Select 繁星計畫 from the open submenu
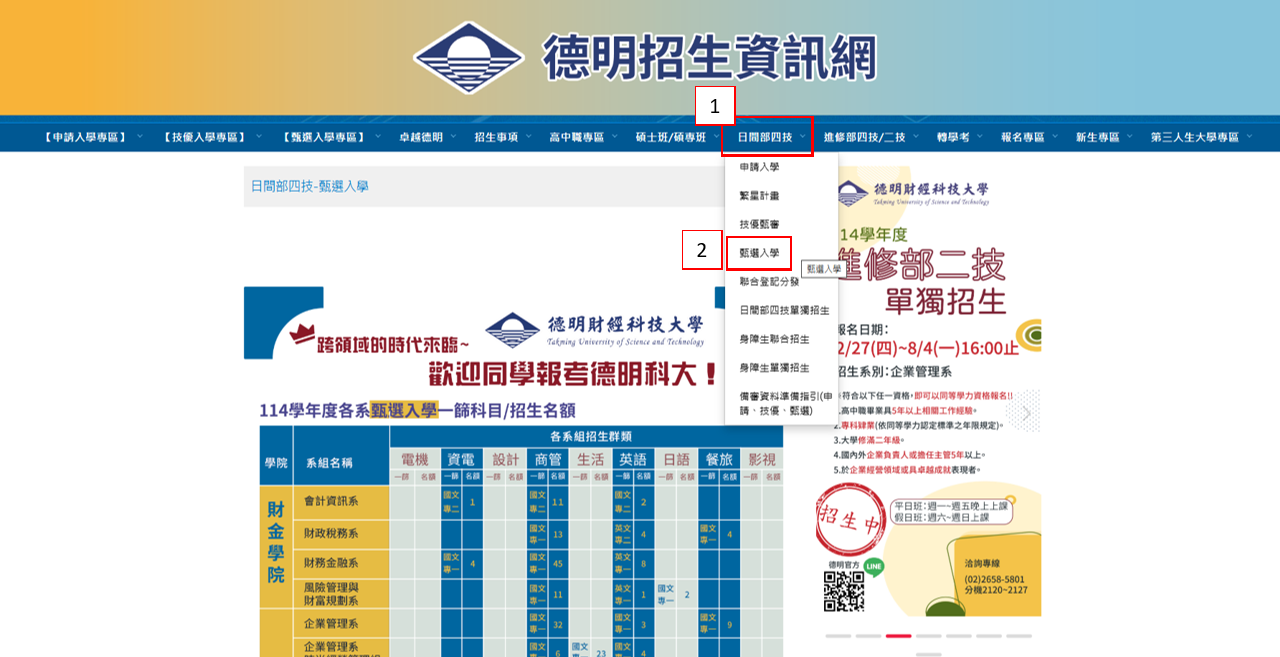The height and width of the screenshot is (657, 1280). click(x=759, y=196)
